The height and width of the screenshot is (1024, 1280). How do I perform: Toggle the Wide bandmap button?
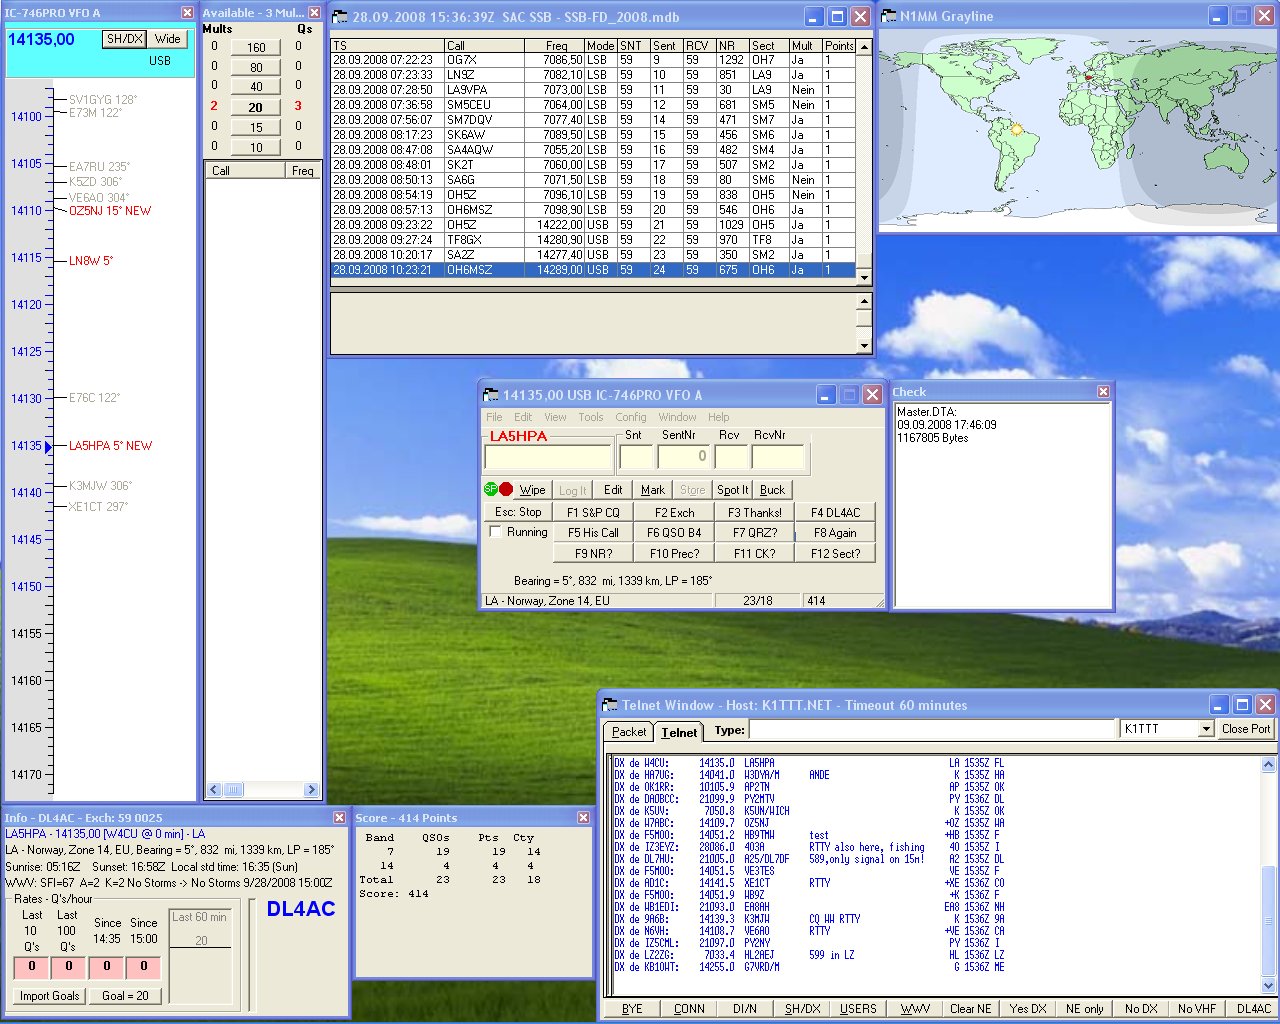pyautogui.click(x=168, y=39)
